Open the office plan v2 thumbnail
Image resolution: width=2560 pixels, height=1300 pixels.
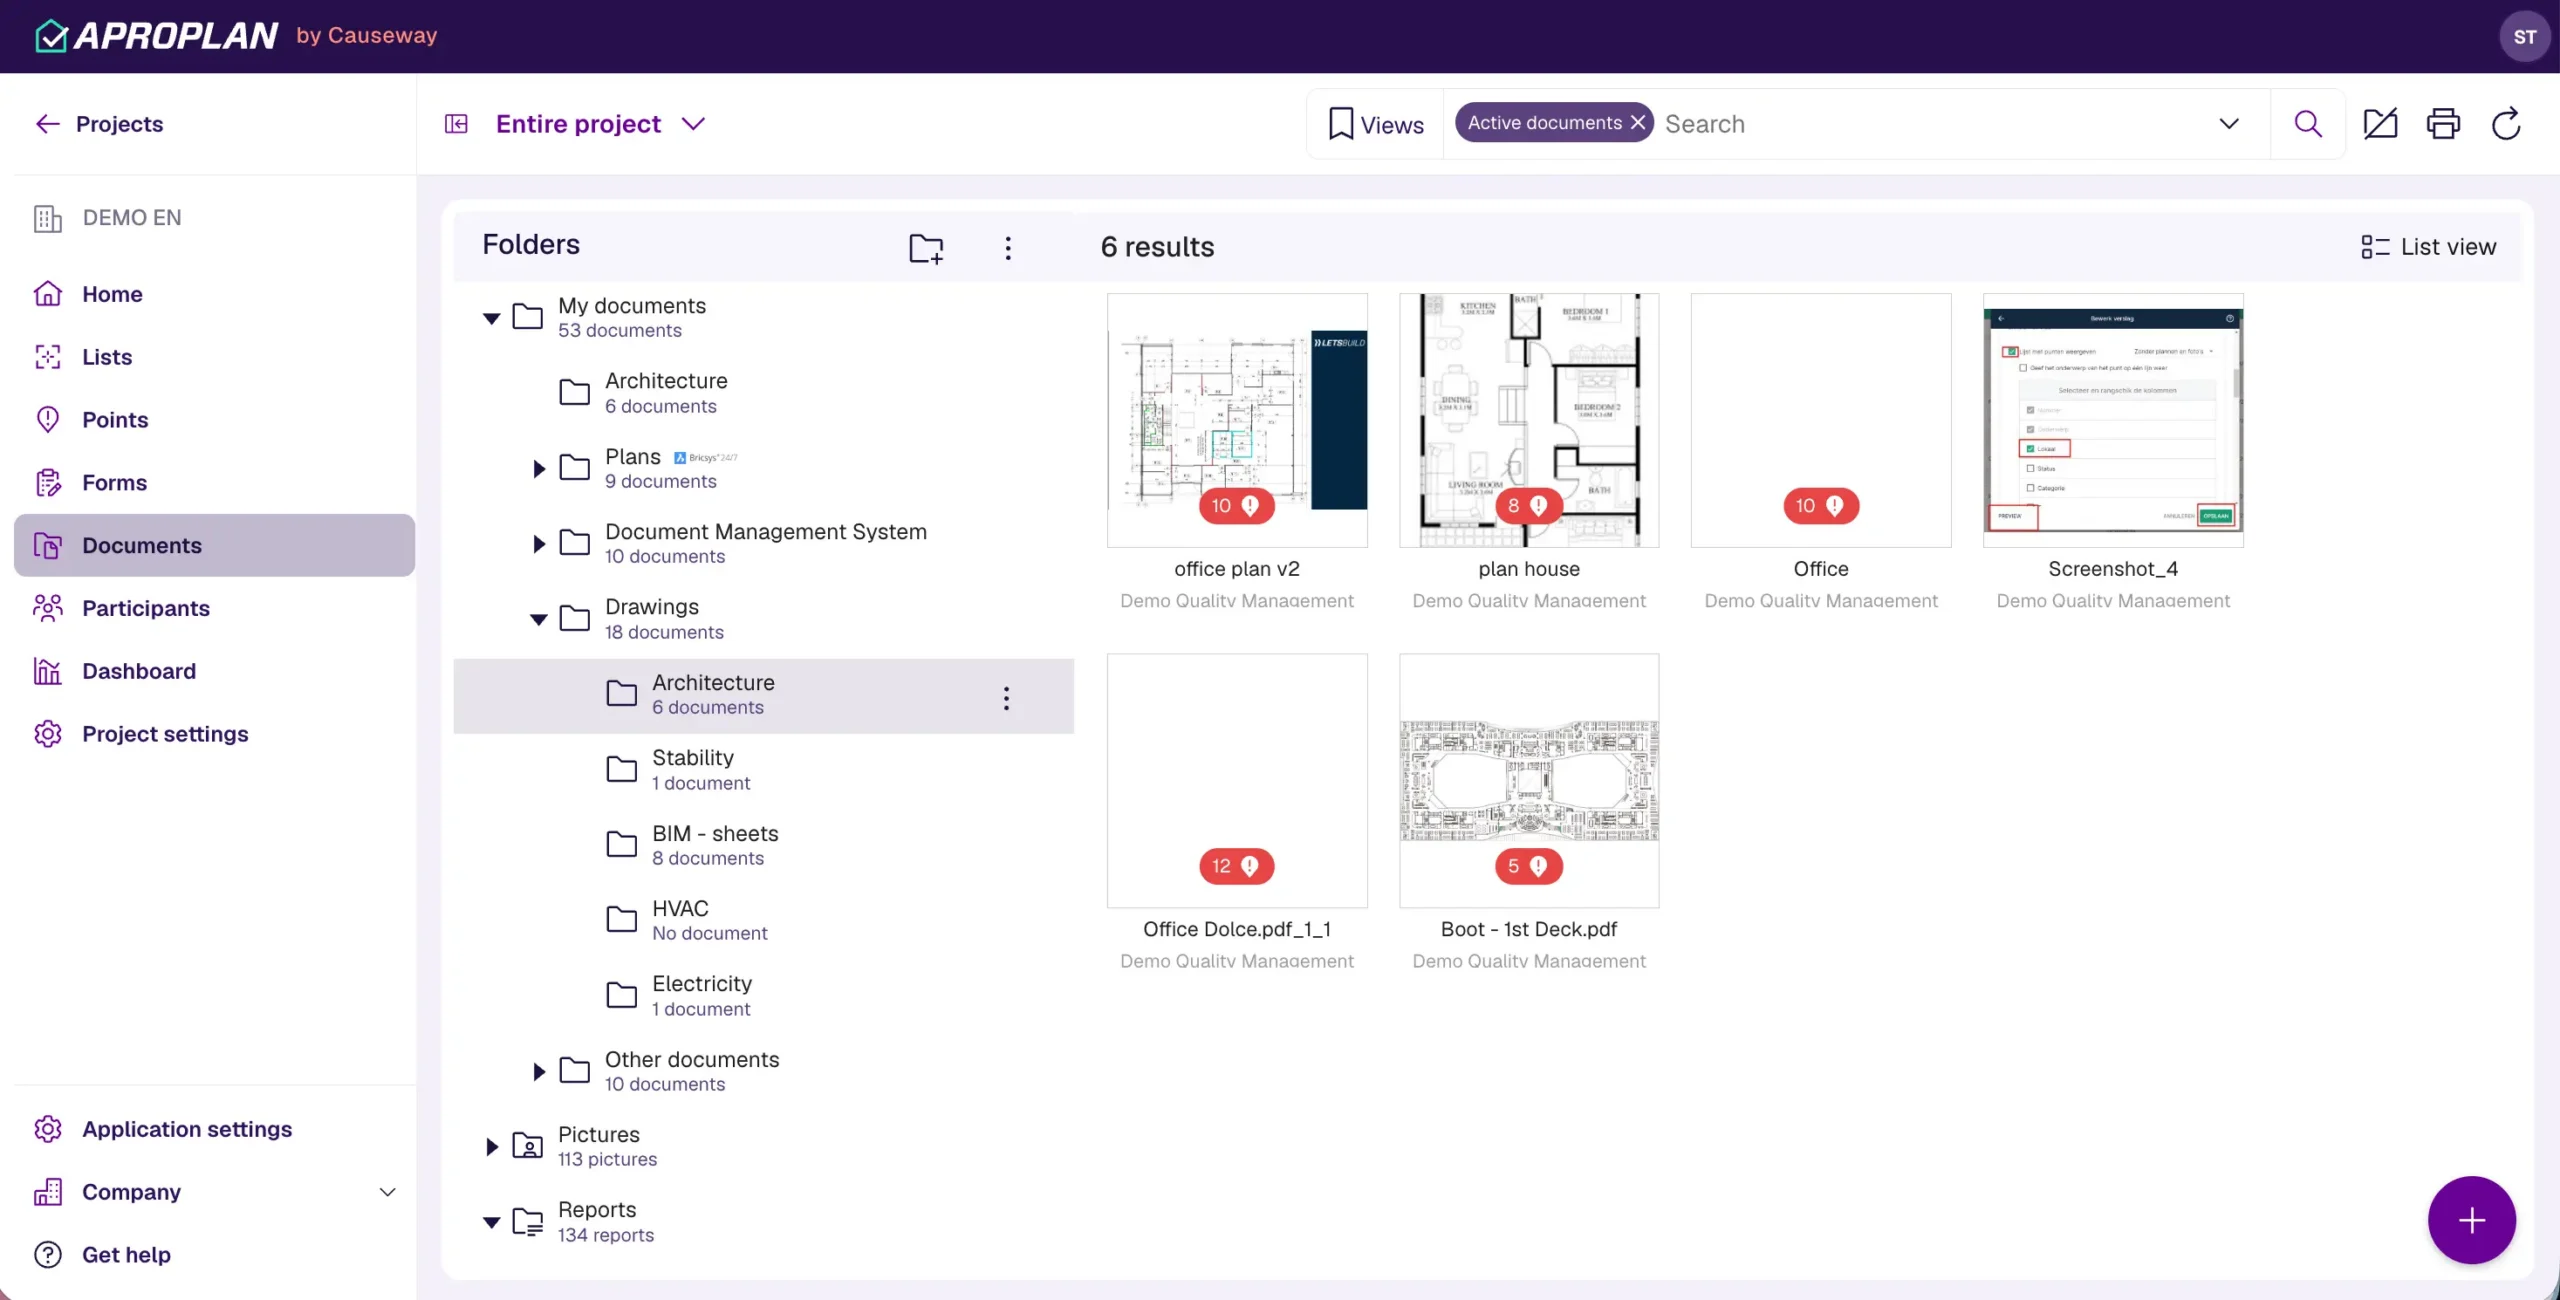tap(1237, 420)
